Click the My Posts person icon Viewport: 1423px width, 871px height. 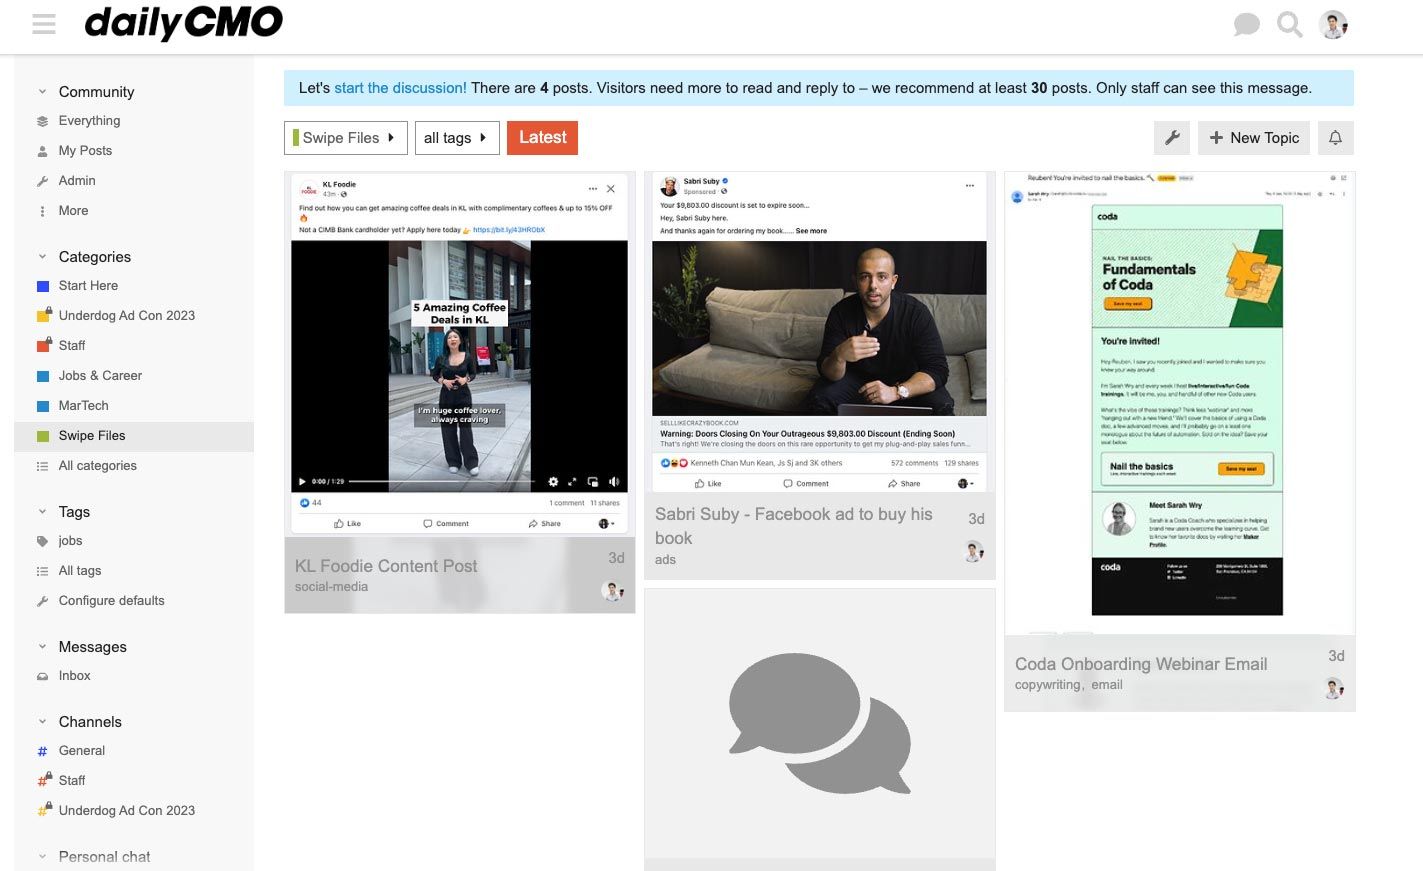coord(42,152)
